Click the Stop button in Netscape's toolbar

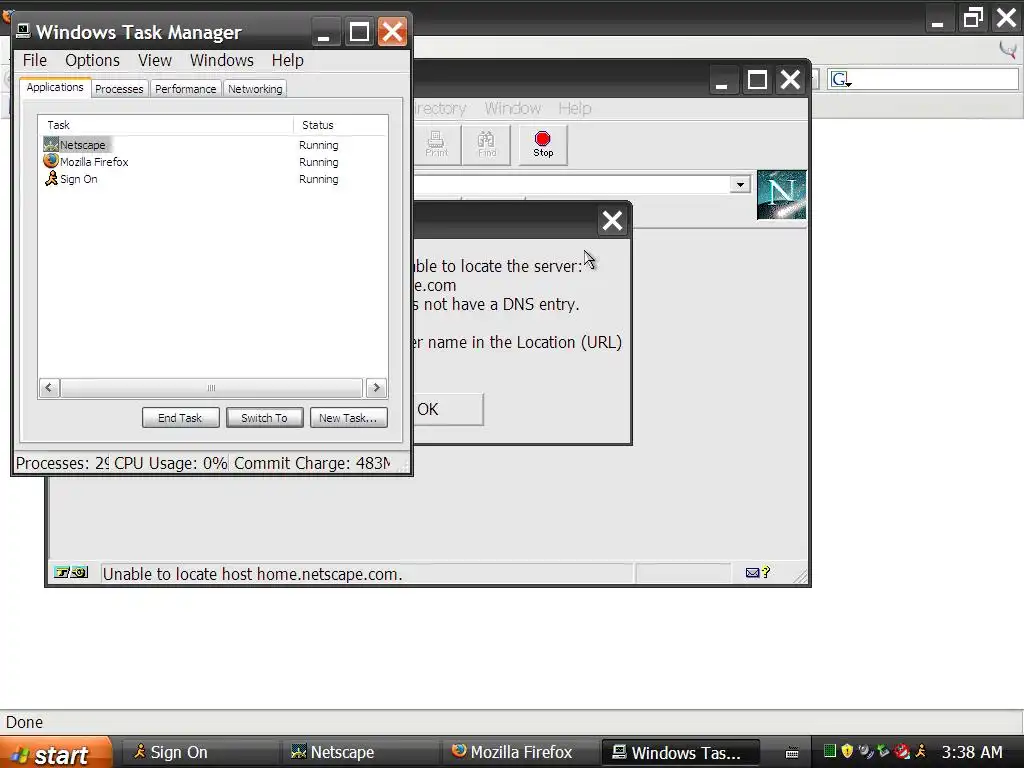[543, 144]
